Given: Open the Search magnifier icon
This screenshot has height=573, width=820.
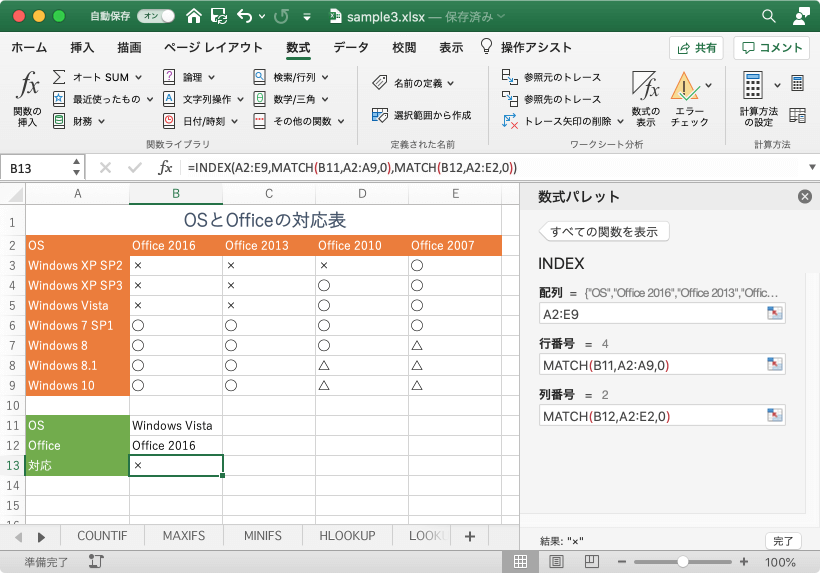Looking at the screenshot, I should [x=768, y=16].
